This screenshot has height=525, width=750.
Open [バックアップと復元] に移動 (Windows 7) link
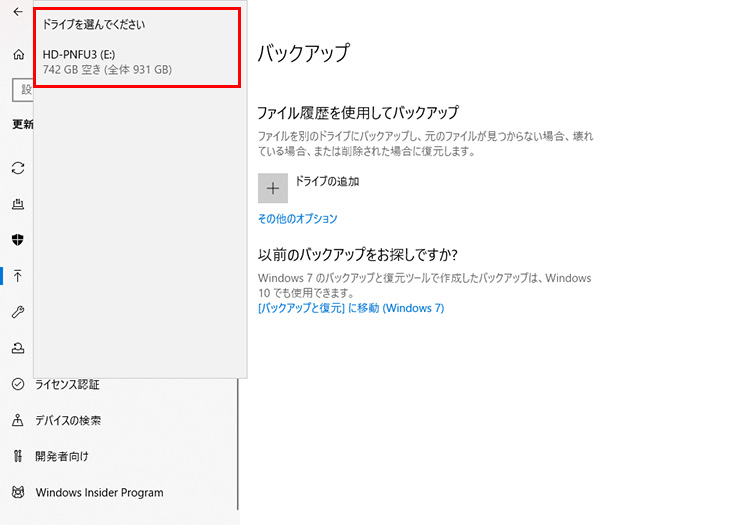pyautogui.click(x=350, y=308)
